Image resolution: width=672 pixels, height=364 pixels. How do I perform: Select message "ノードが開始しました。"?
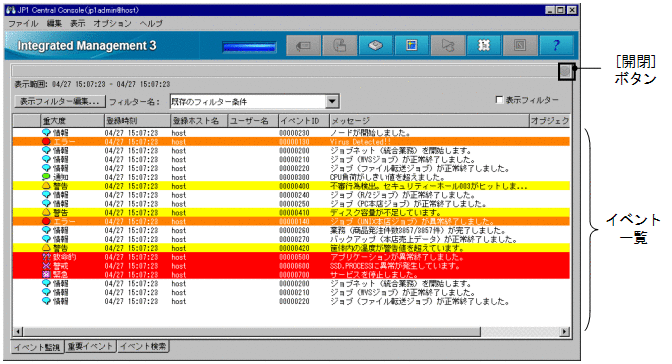point(370,133)
